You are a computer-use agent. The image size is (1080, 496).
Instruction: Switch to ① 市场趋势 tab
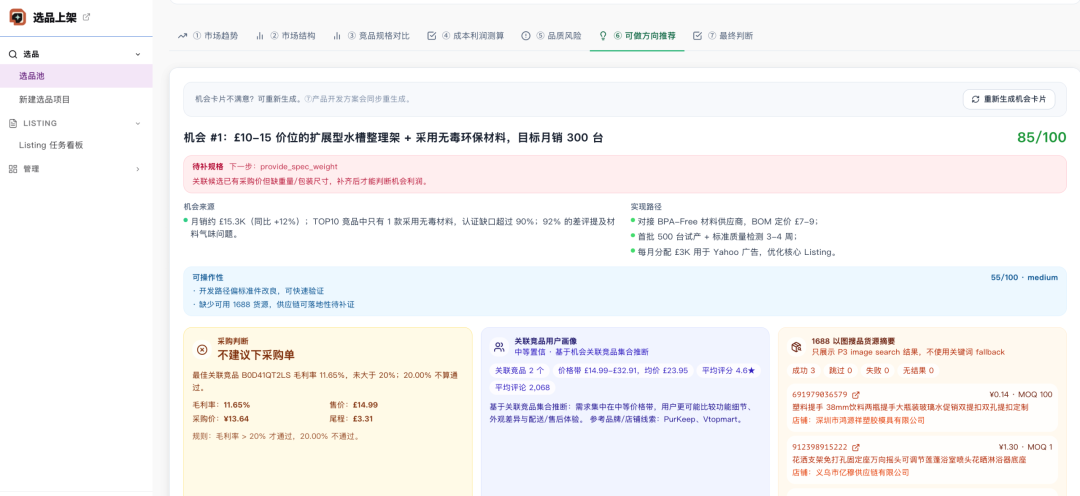pyautogui.click(x=208, y=36)
